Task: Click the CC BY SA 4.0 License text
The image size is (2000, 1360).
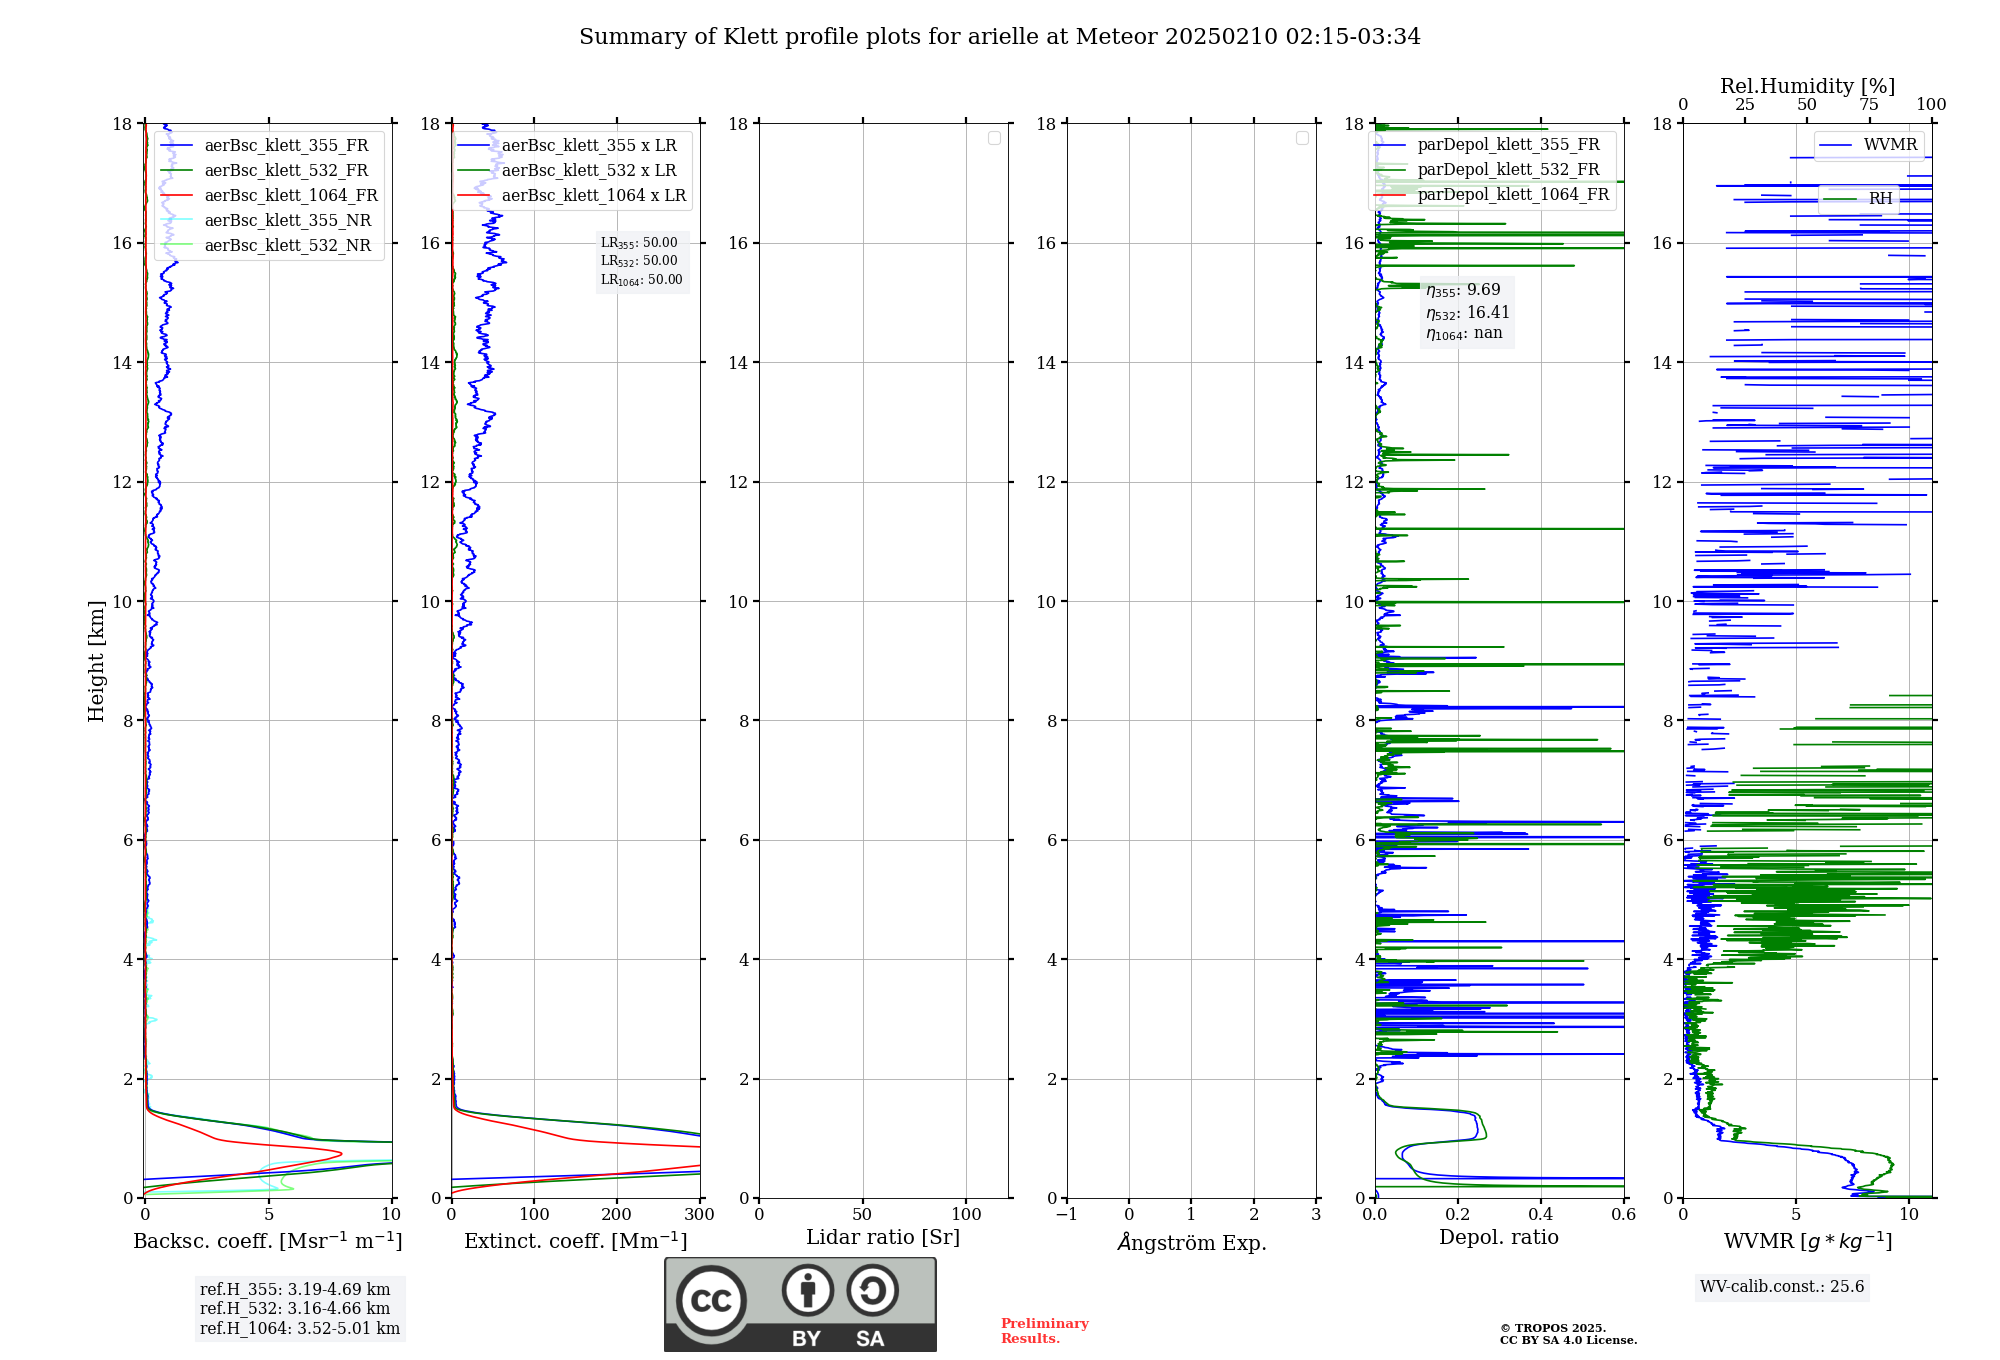Action: pos(1569,1340)
